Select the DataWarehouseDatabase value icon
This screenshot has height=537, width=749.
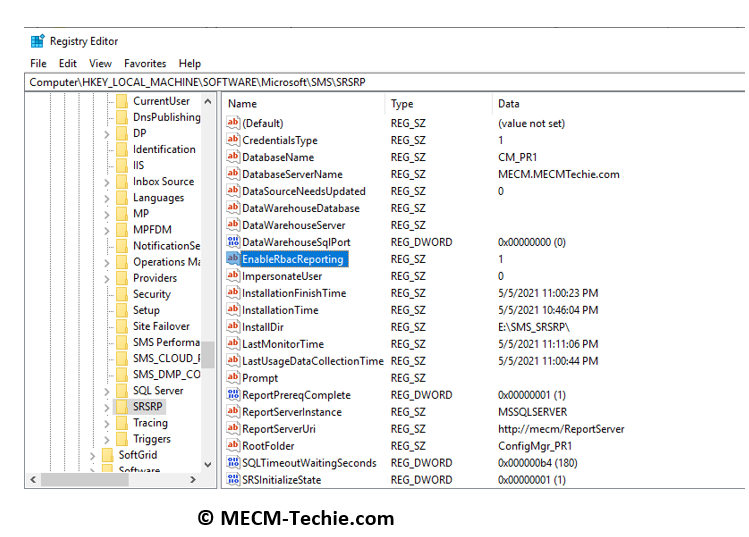tap(233, 208)
